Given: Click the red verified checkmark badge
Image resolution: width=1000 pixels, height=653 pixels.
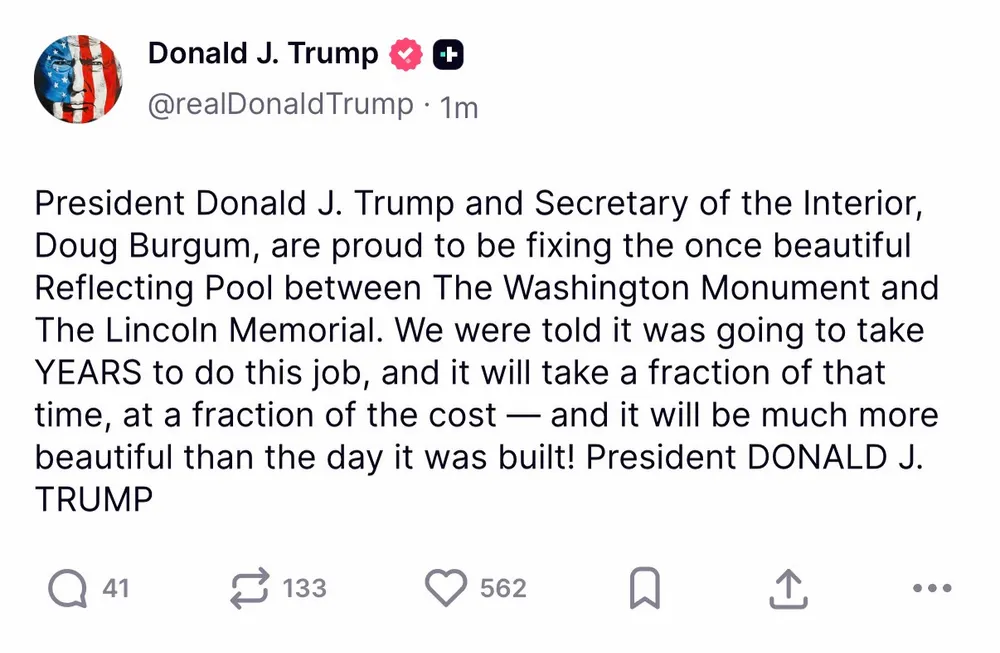Looking at the screenshot, I should click(x=406, y=55).
